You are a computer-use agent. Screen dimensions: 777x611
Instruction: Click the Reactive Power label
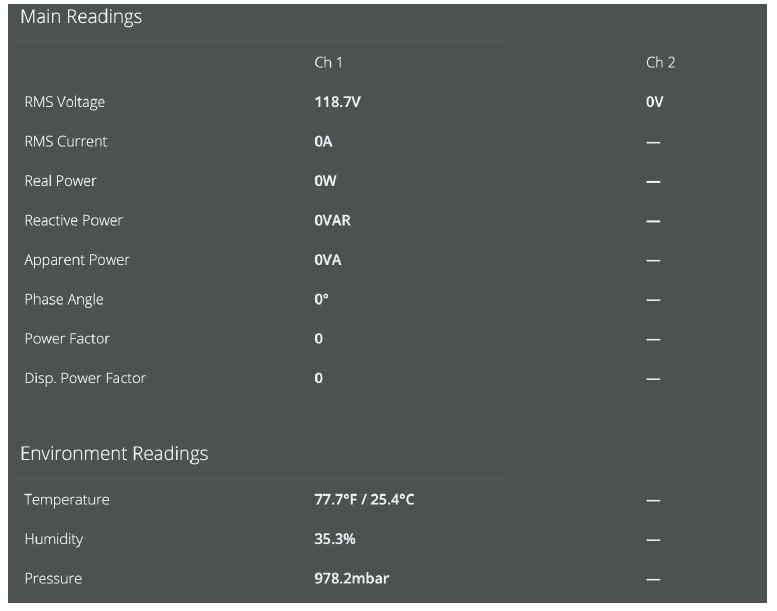click(x=73, y=221)
